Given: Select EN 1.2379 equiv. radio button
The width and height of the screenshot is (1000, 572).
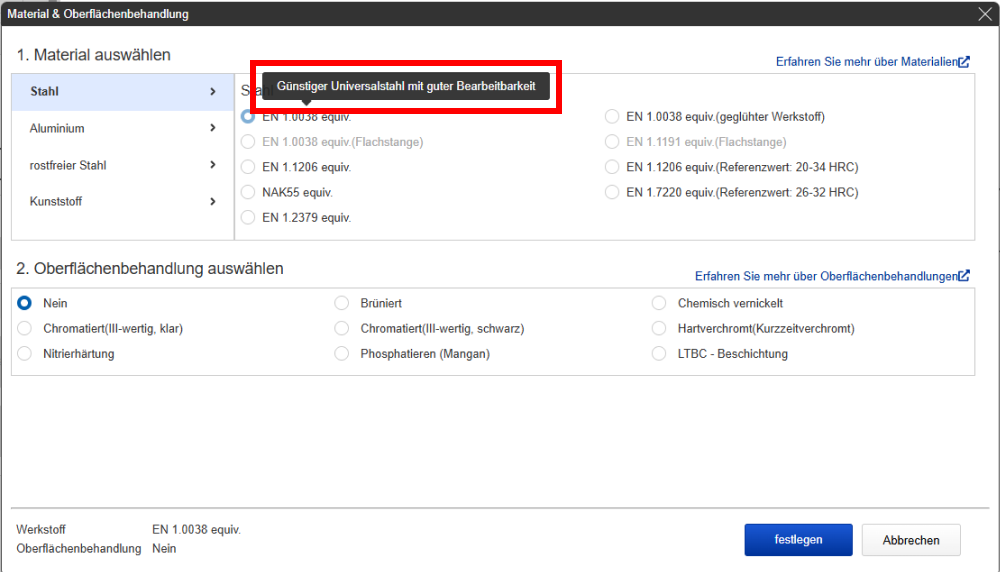Looking at the screenshot, I should (x=248, y=217).
